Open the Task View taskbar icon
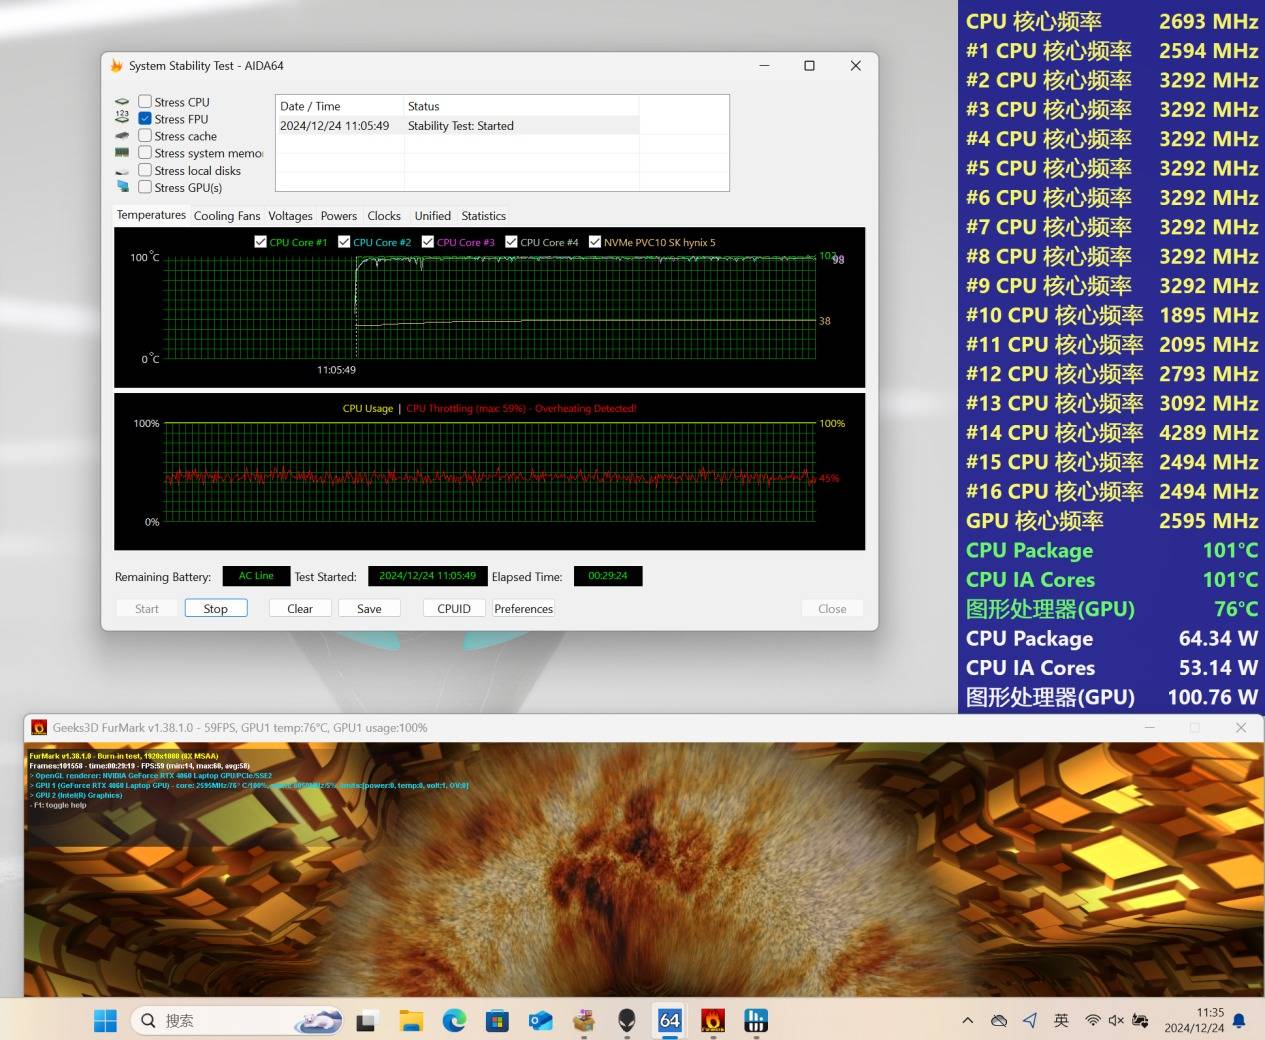Screen dimensions: 1265x1040 click(367, 1020)
